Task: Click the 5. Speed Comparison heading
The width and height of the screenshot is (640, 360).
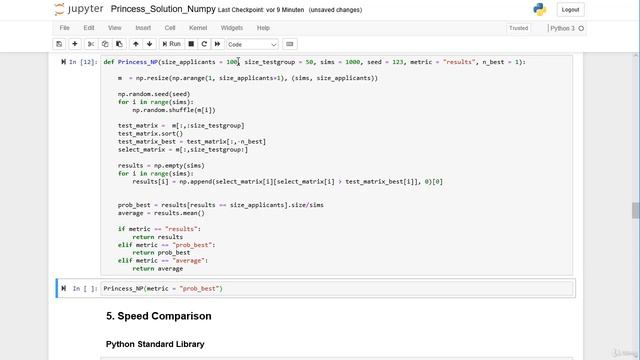Action: click(x=158, y=316)
